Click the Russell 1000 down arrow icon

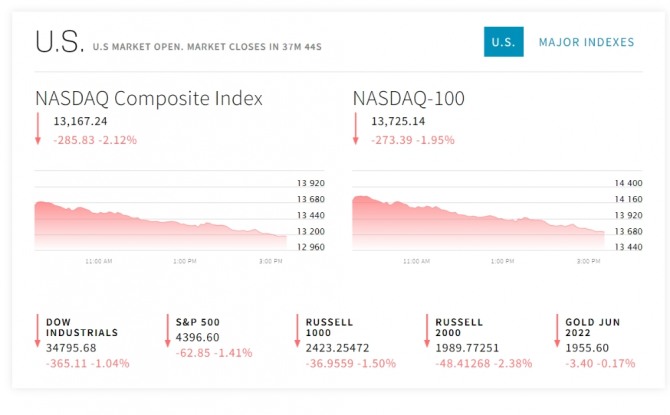[297, 331]
